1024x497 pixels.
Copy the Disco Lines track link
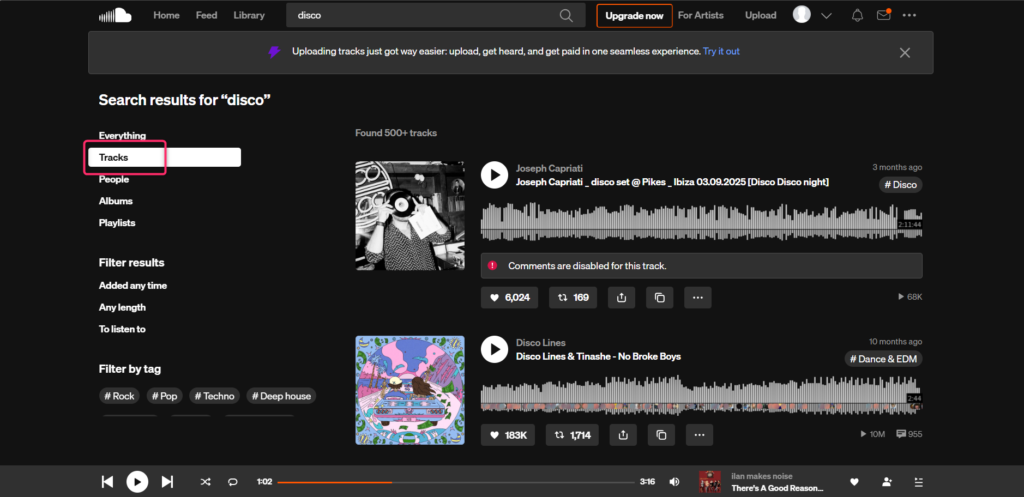click(x=660, y=435)
